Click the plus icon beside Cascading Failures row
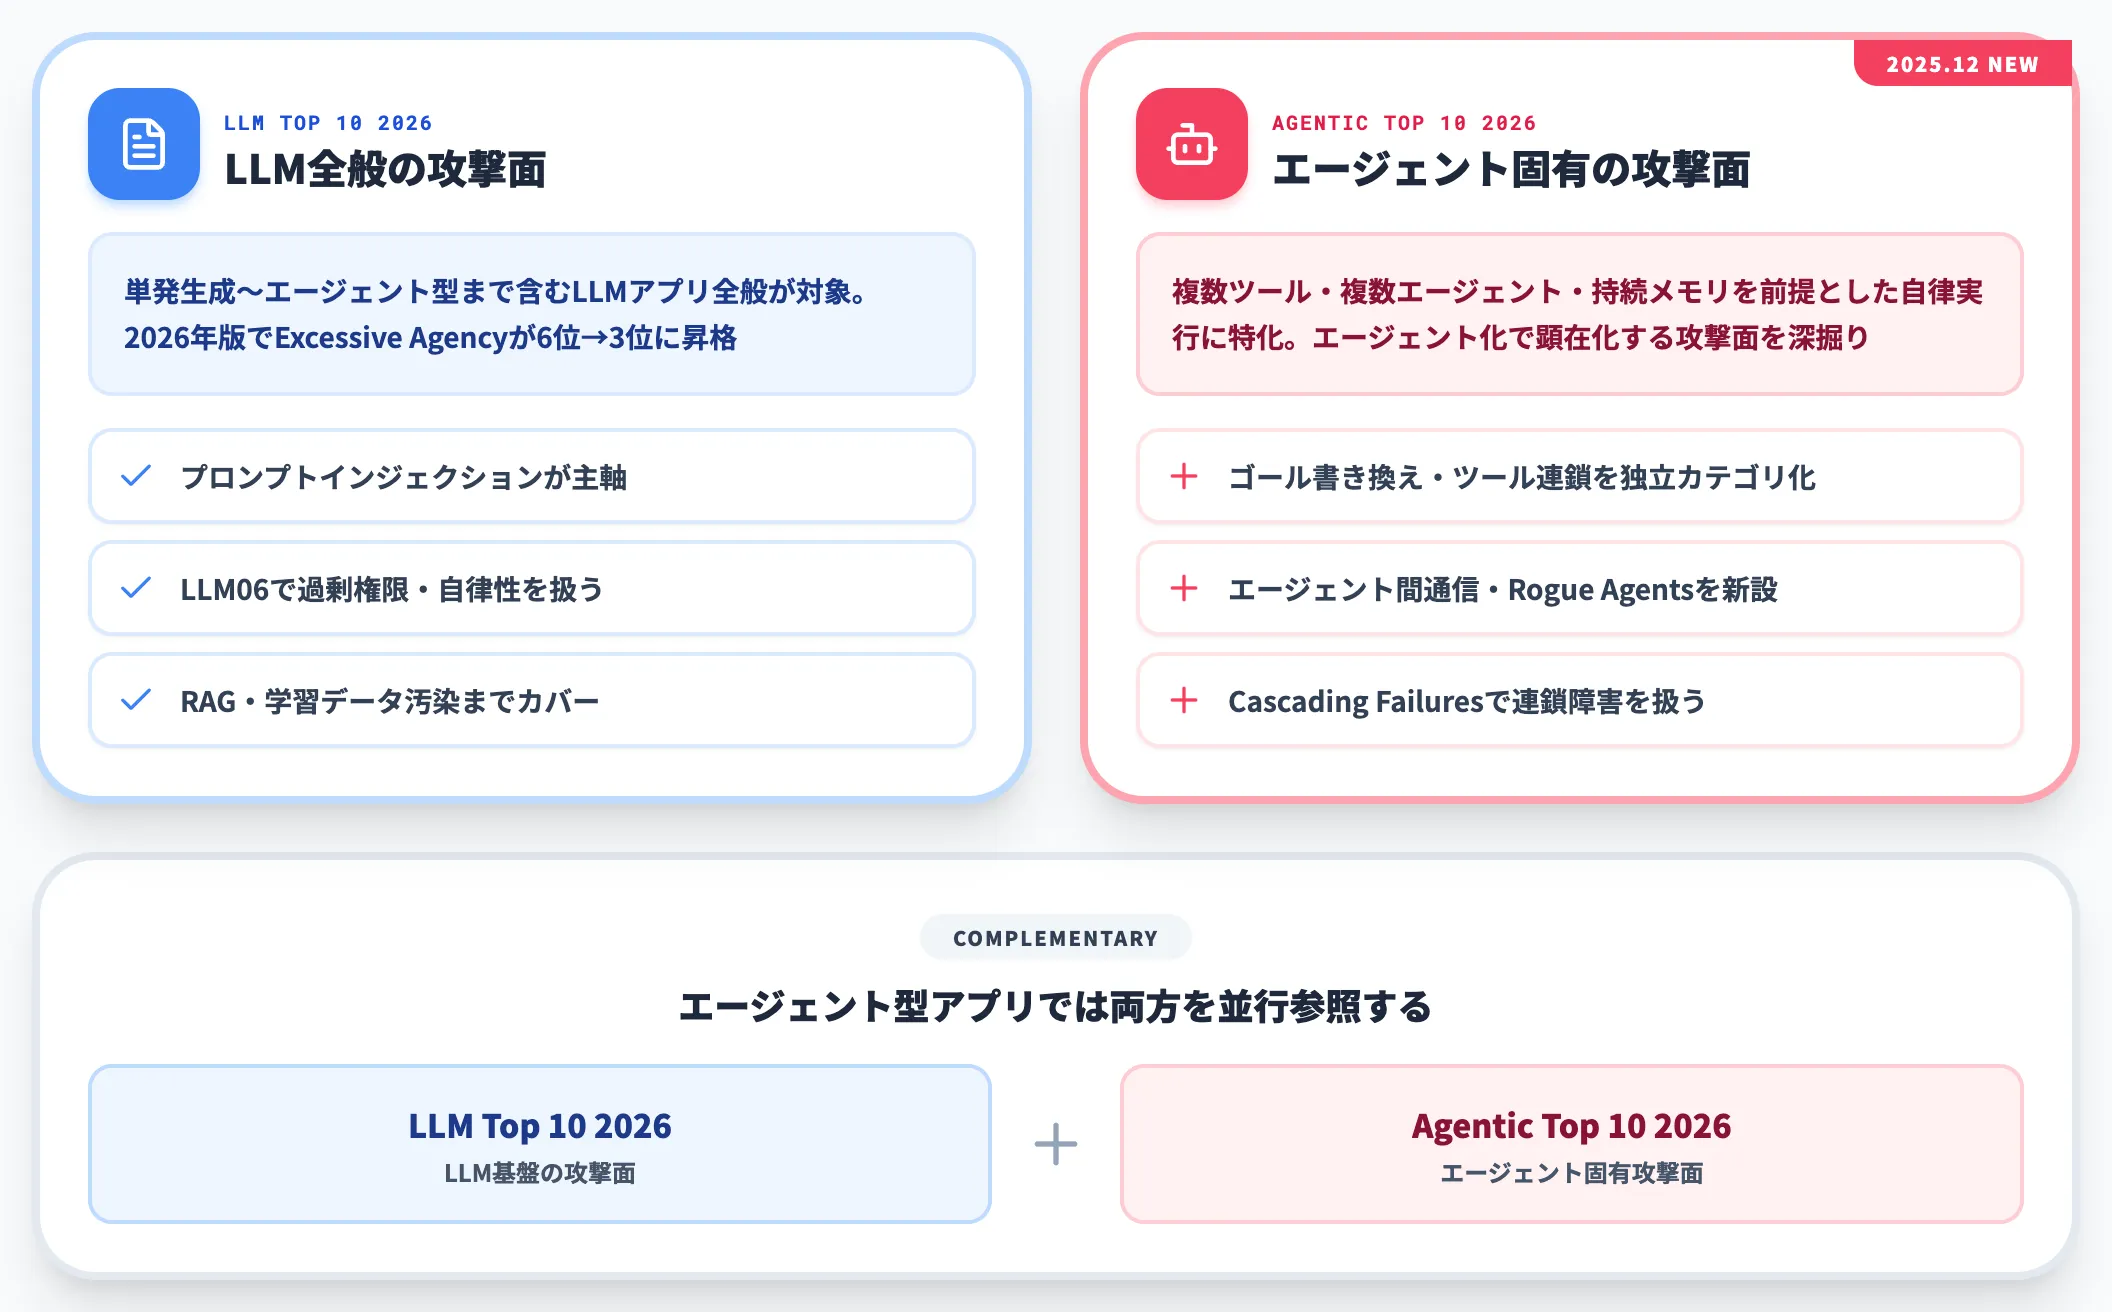 [x=1184, y=700]
